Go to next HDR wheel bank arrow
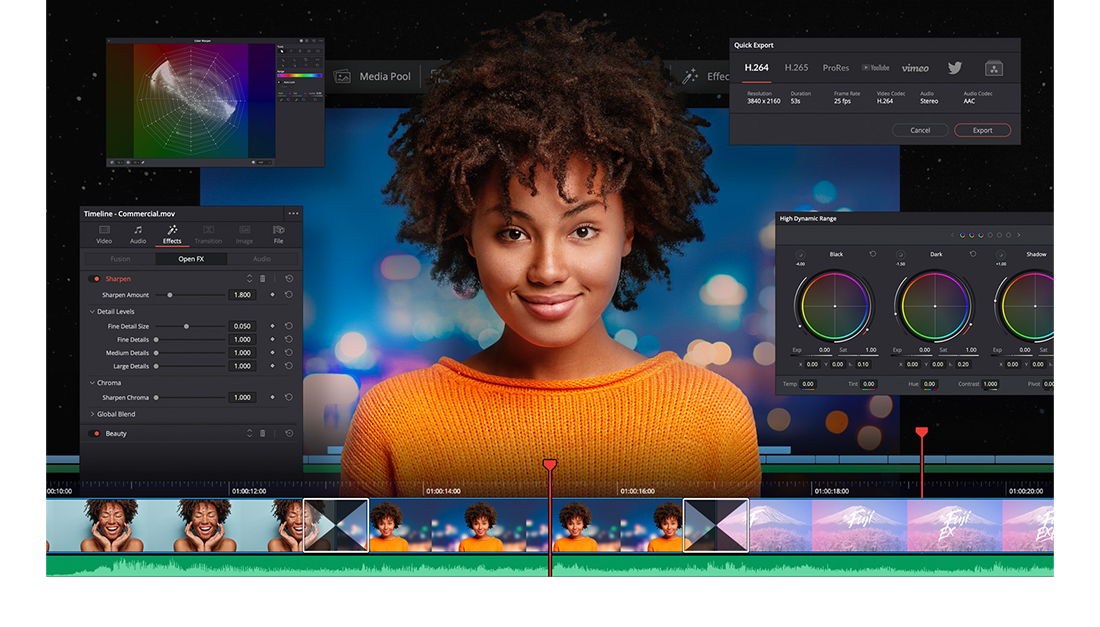Viewport: 1100px width, 627px height. (1019, 235)
